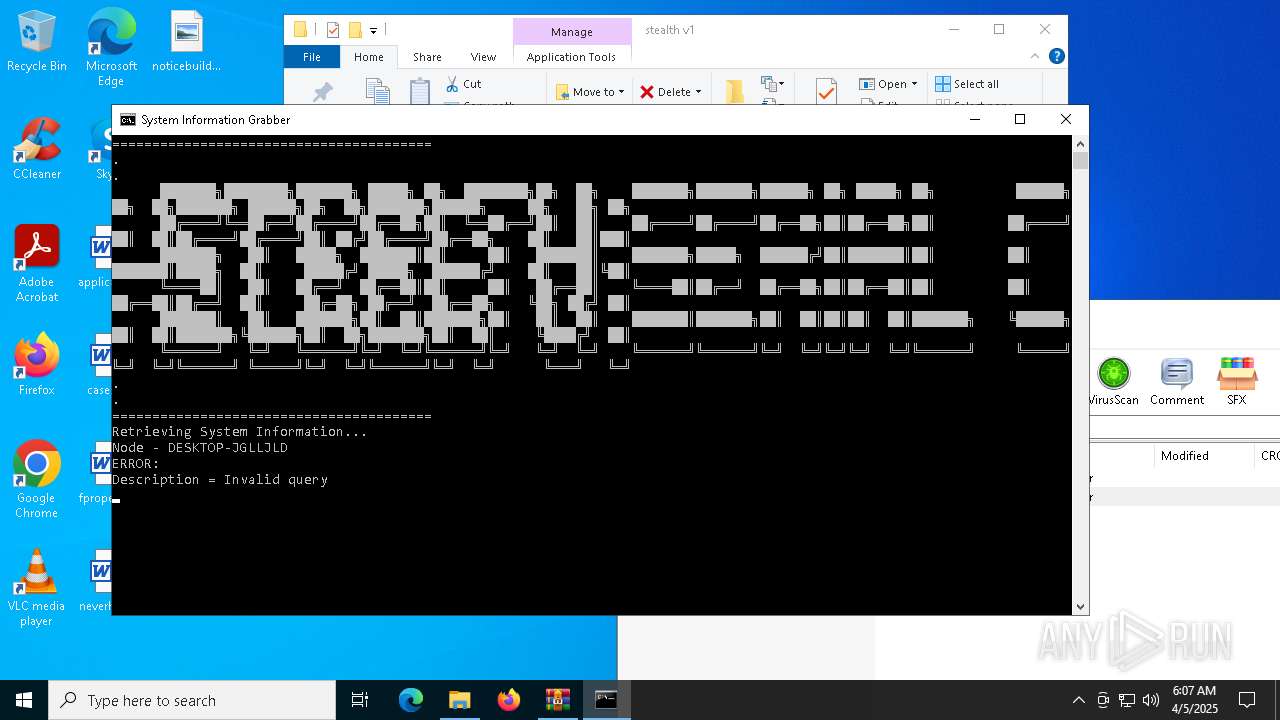
Task: Switch to the console window on taskbar
Action: coord(606,700)
